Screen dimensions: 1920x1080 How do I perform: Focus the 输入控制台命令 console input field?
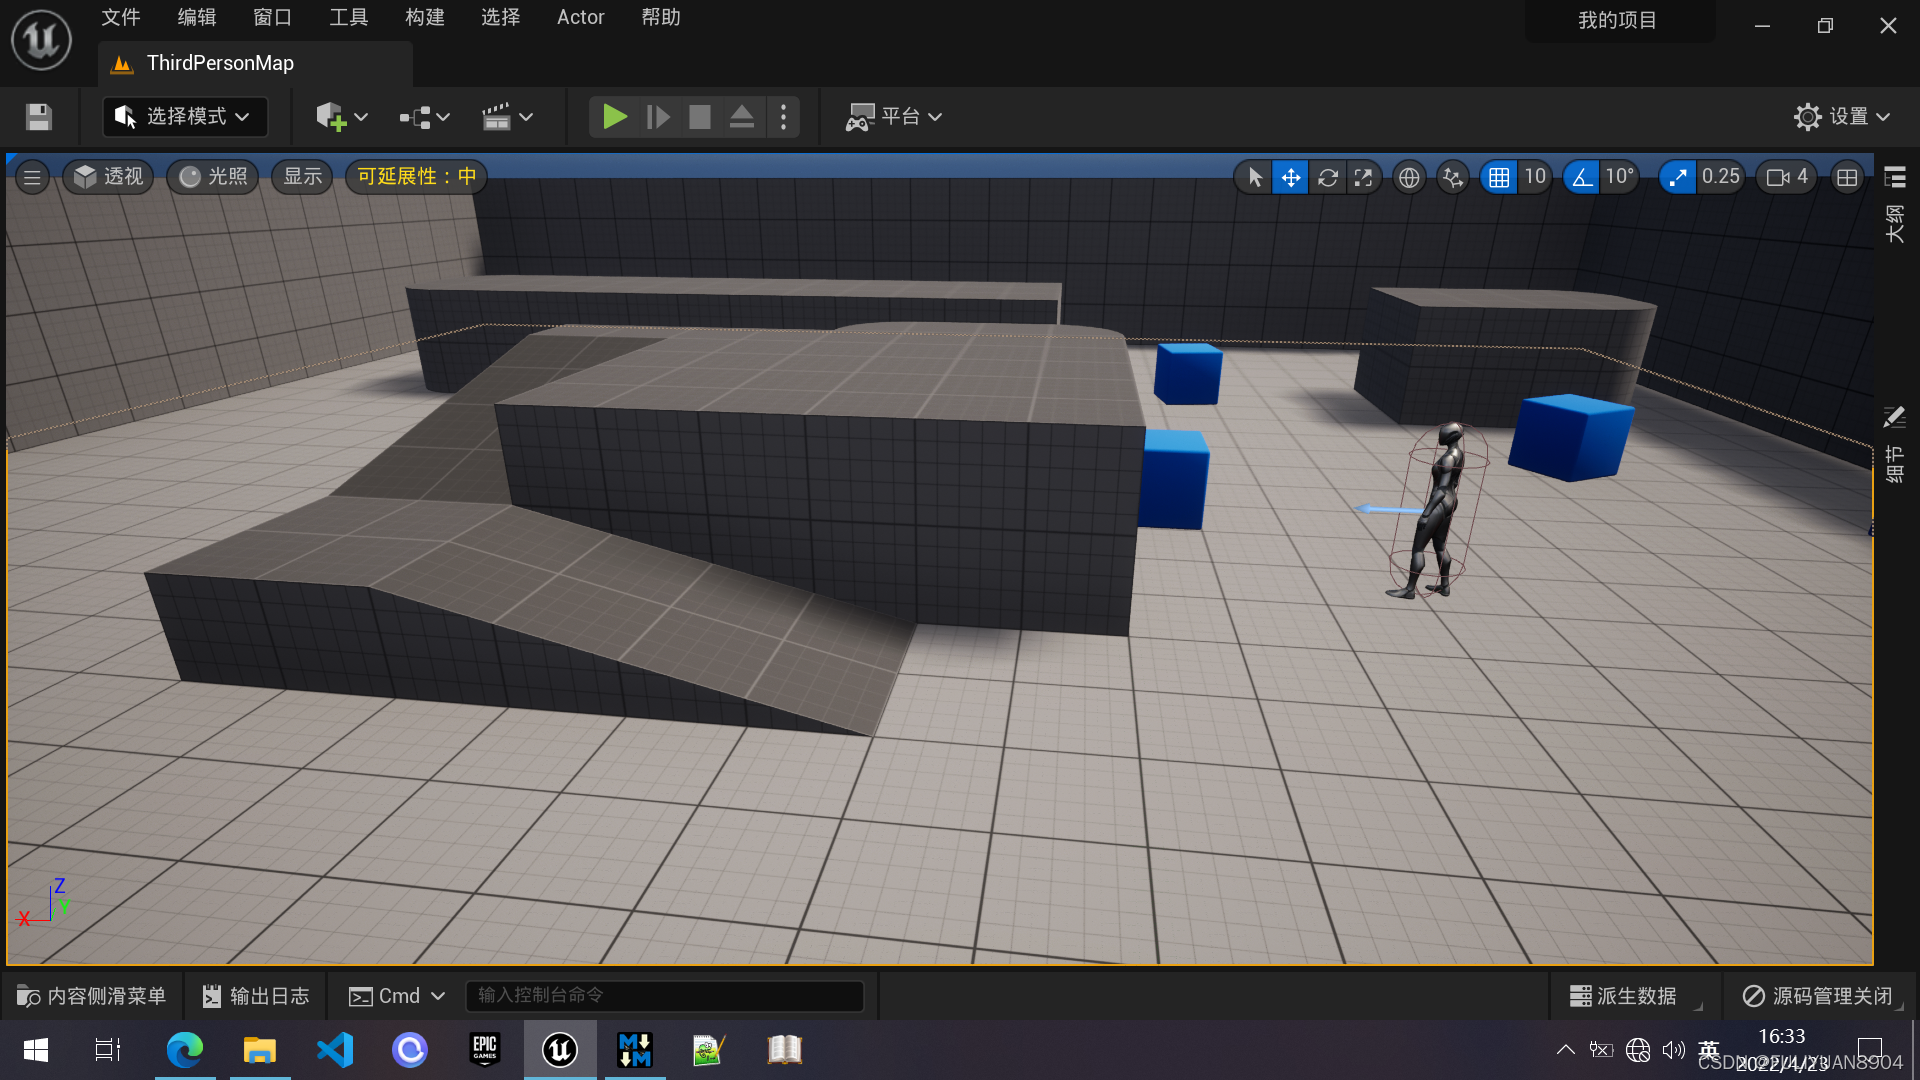click(x=665, y=996)
